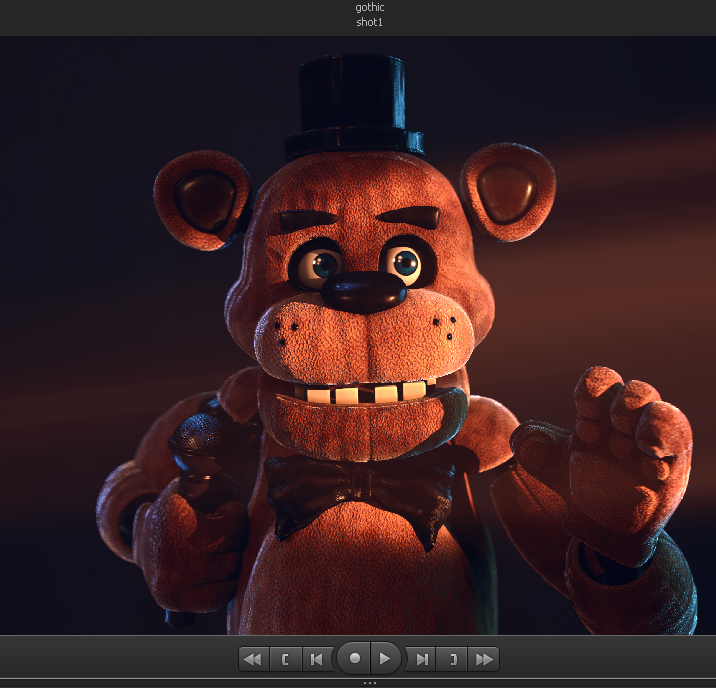Click the rewind double-arrow button

pos(254,659)
